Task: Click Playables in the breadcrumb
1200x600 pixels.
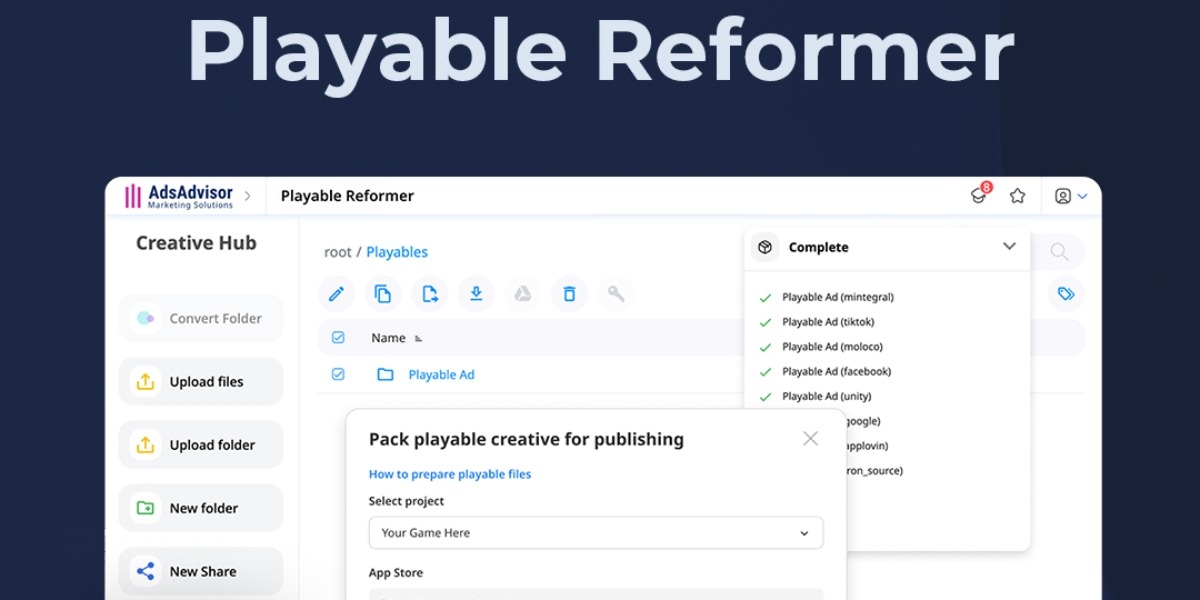Action: click(x=397, y=252)
